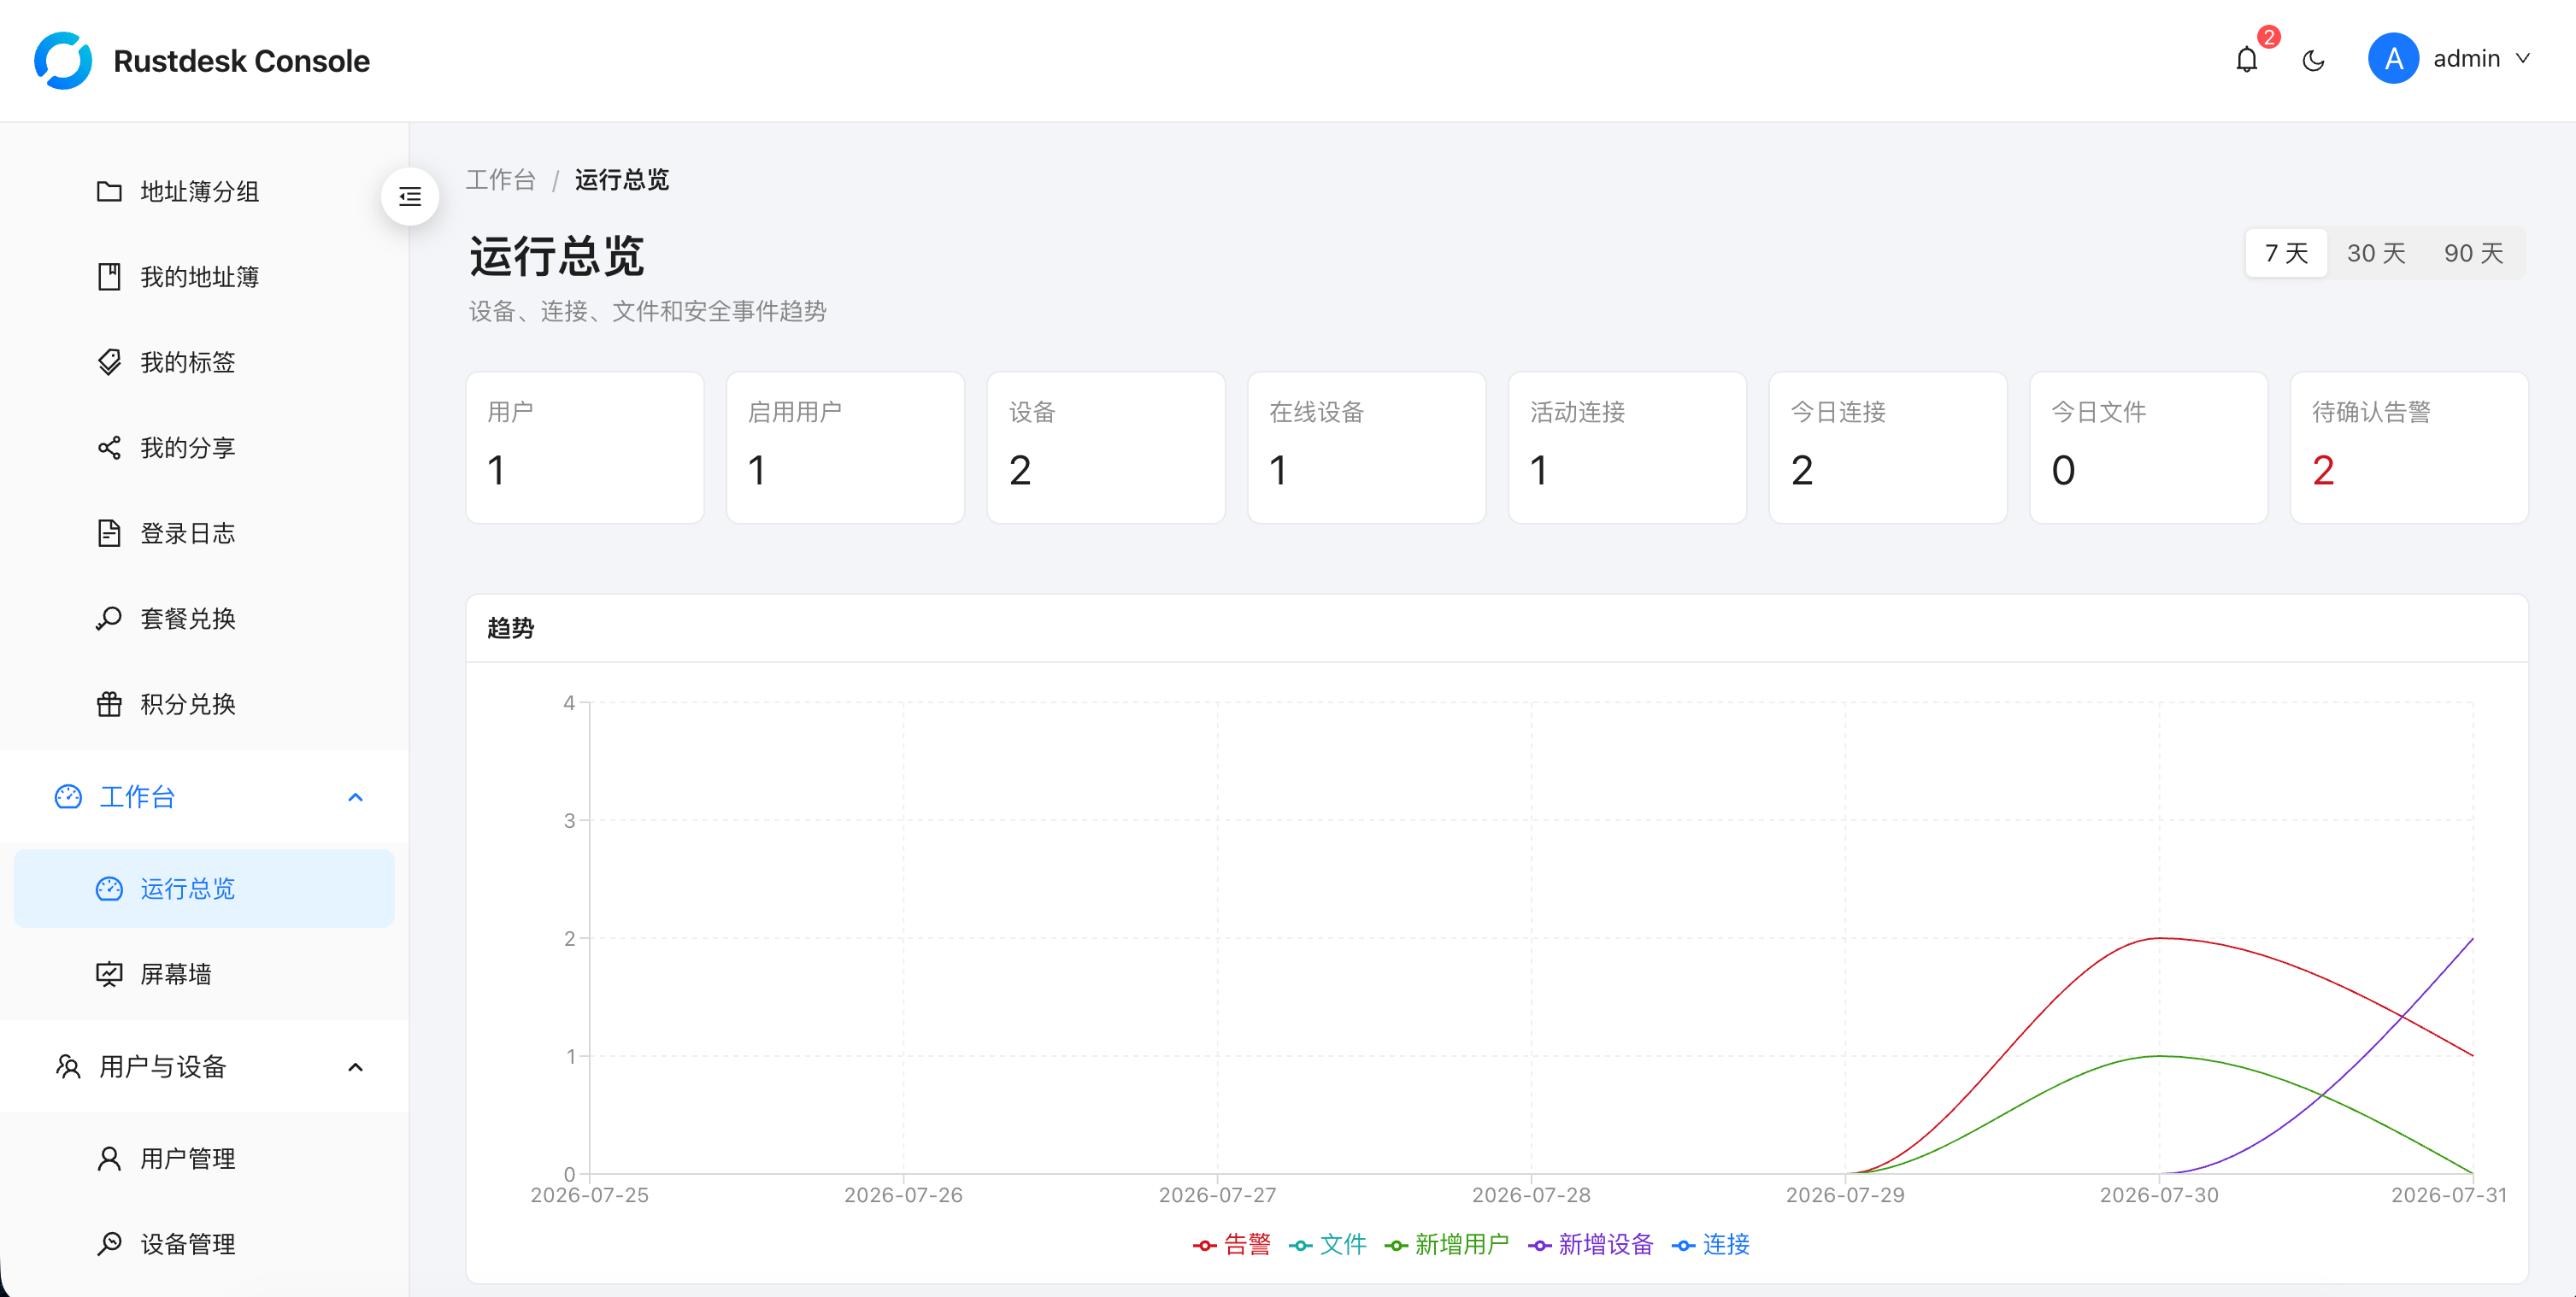Open 屏幕墙 screen wall item
The height and width of the screenshot is (1297, 2576).
[204, 974]
